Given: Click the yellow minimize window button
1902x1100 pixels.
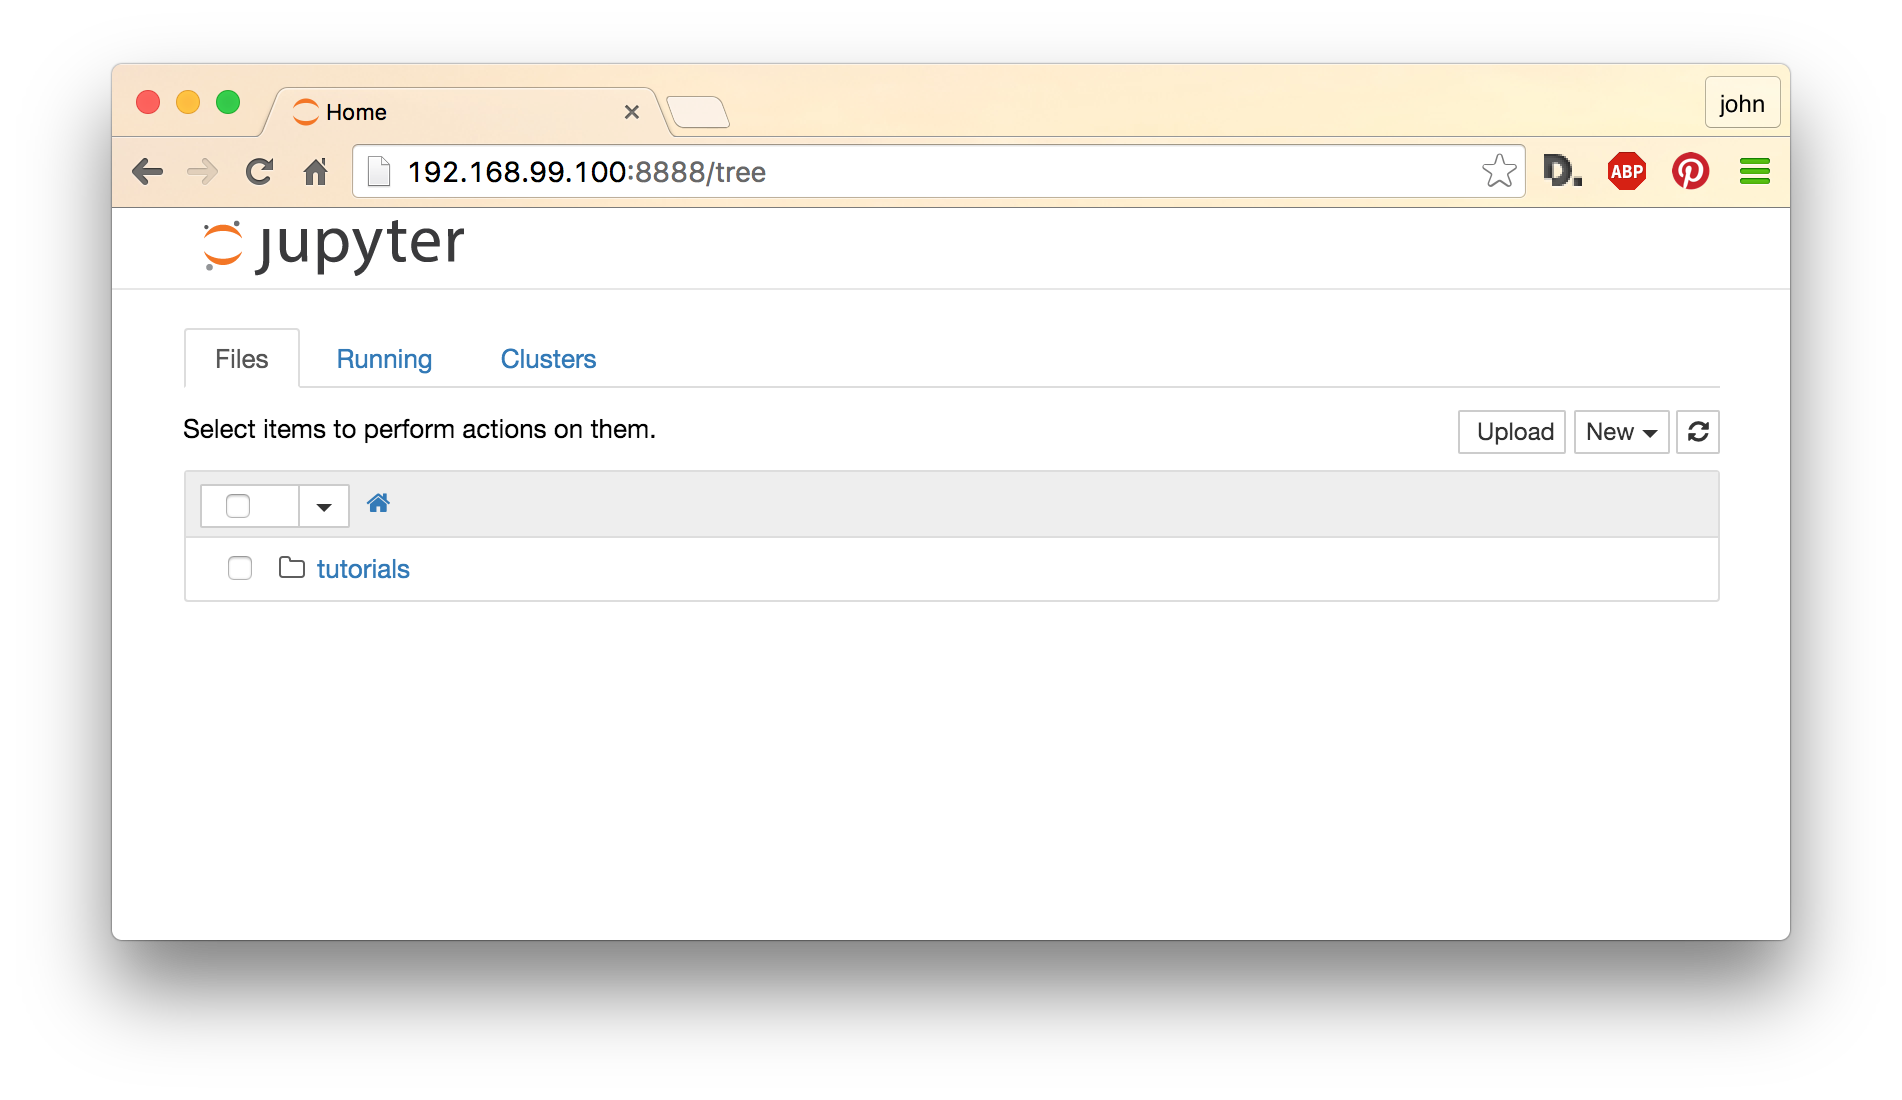Looking at the screenshot, I should click(x=188, y=102).
